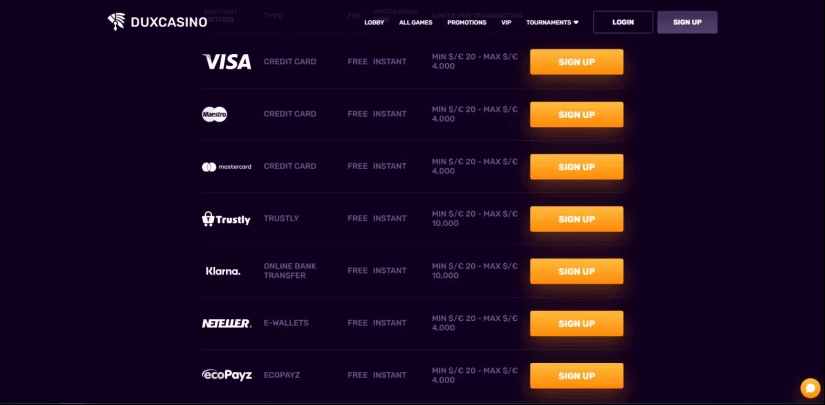Click the Login button in header
The height and width of the screenshot is (405, 825).
tap(623, 22)
